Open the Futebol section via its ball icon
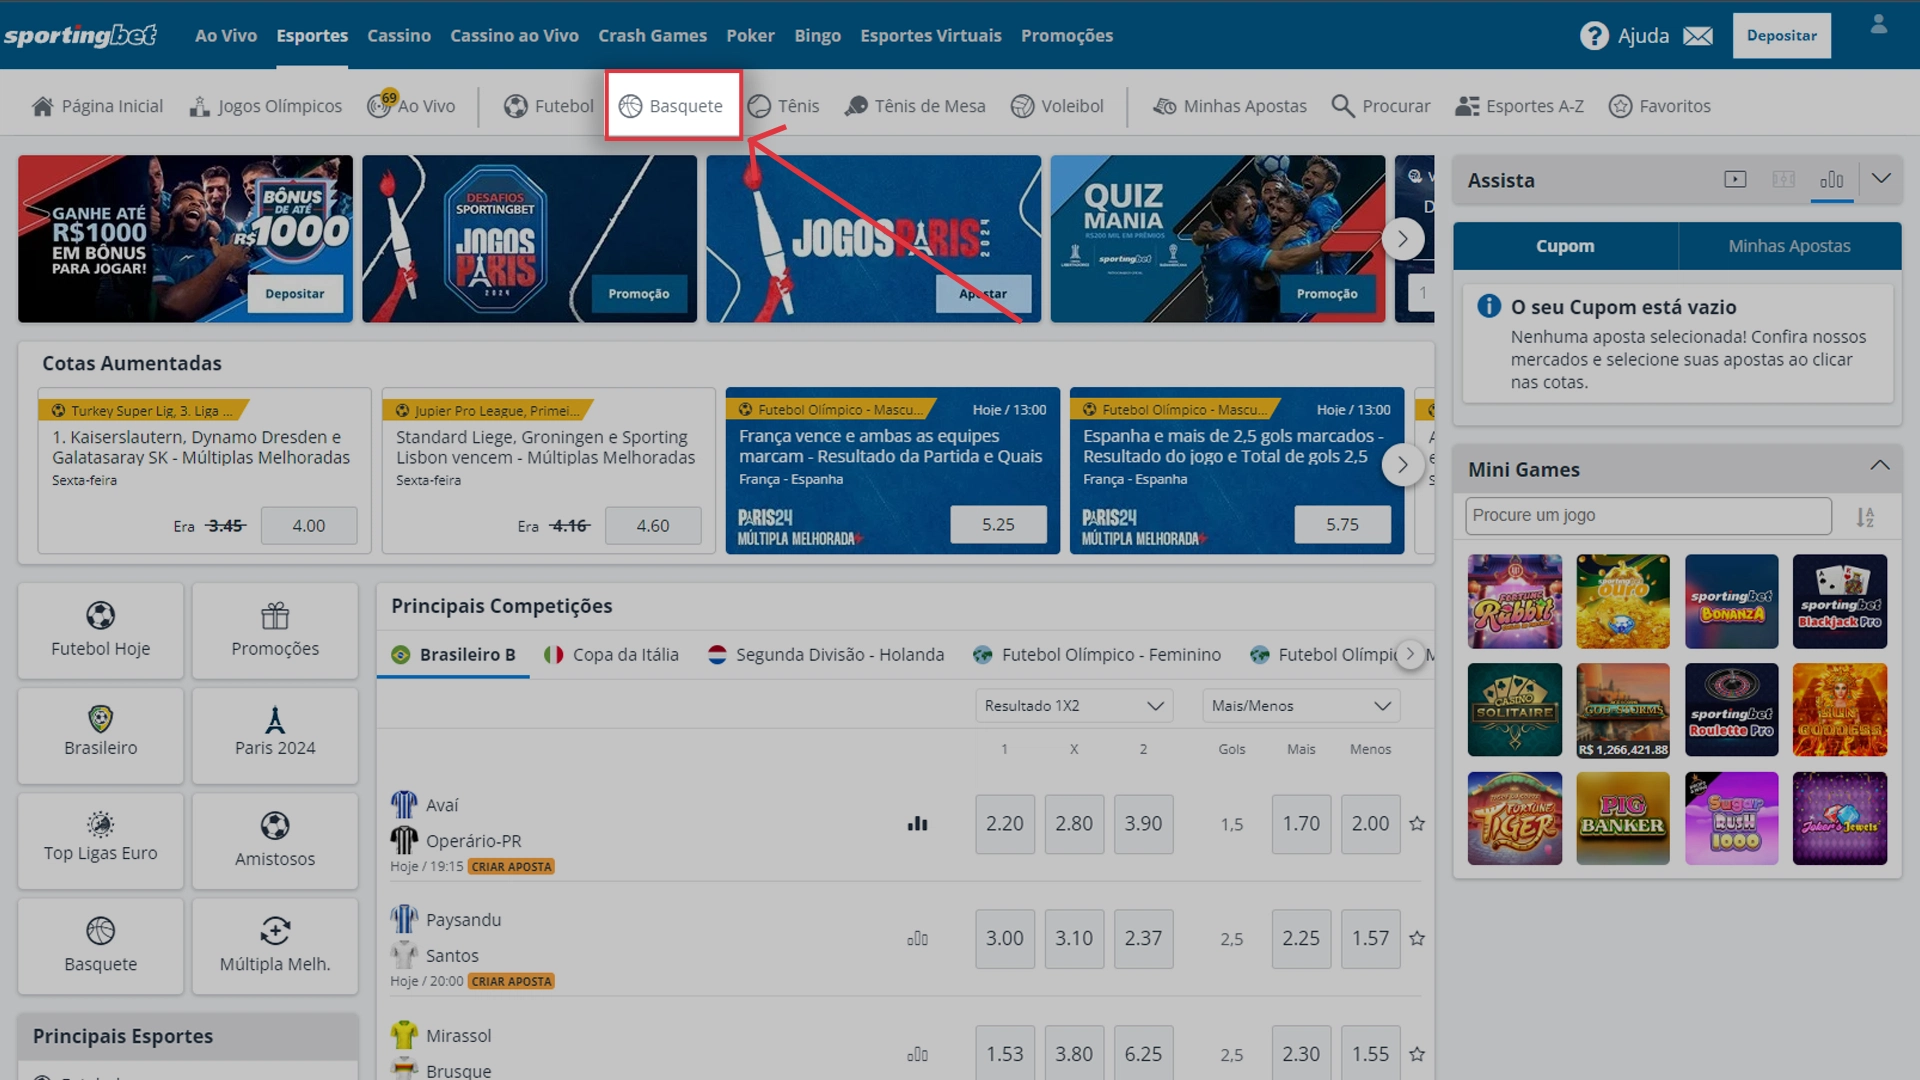The width and height of the screenshot is (1920, 1080). pos(516,105)
